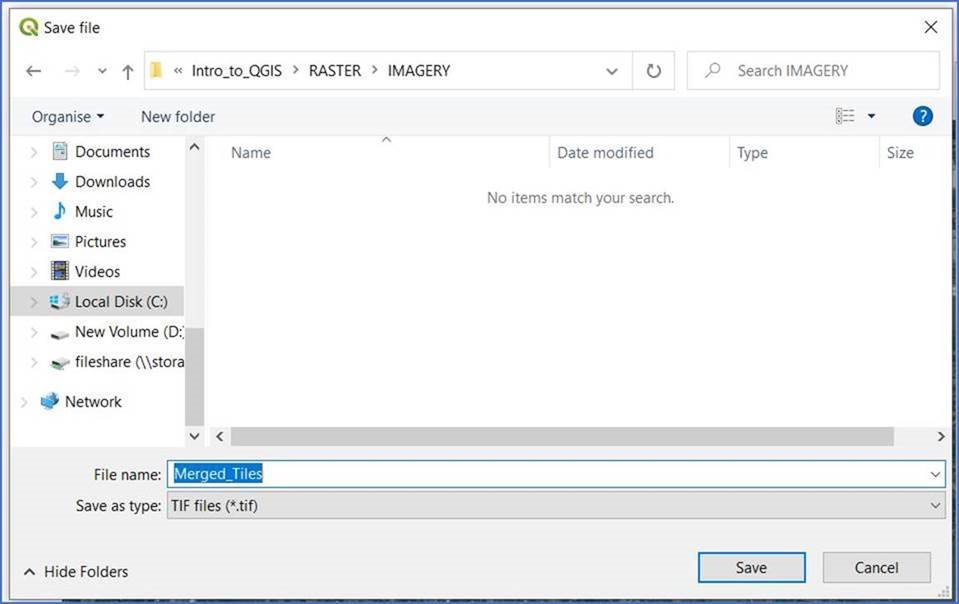Open recent locations dropdown chevron
Viewport: 959px width, 604px height.
102,72
